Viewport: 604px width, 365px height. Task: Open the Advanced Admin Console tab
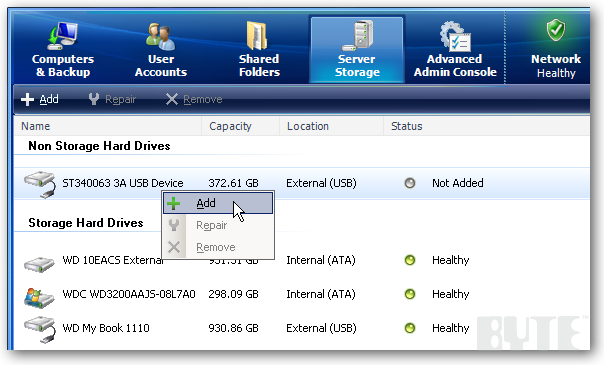pyautogui.click(x=455, y=50)
